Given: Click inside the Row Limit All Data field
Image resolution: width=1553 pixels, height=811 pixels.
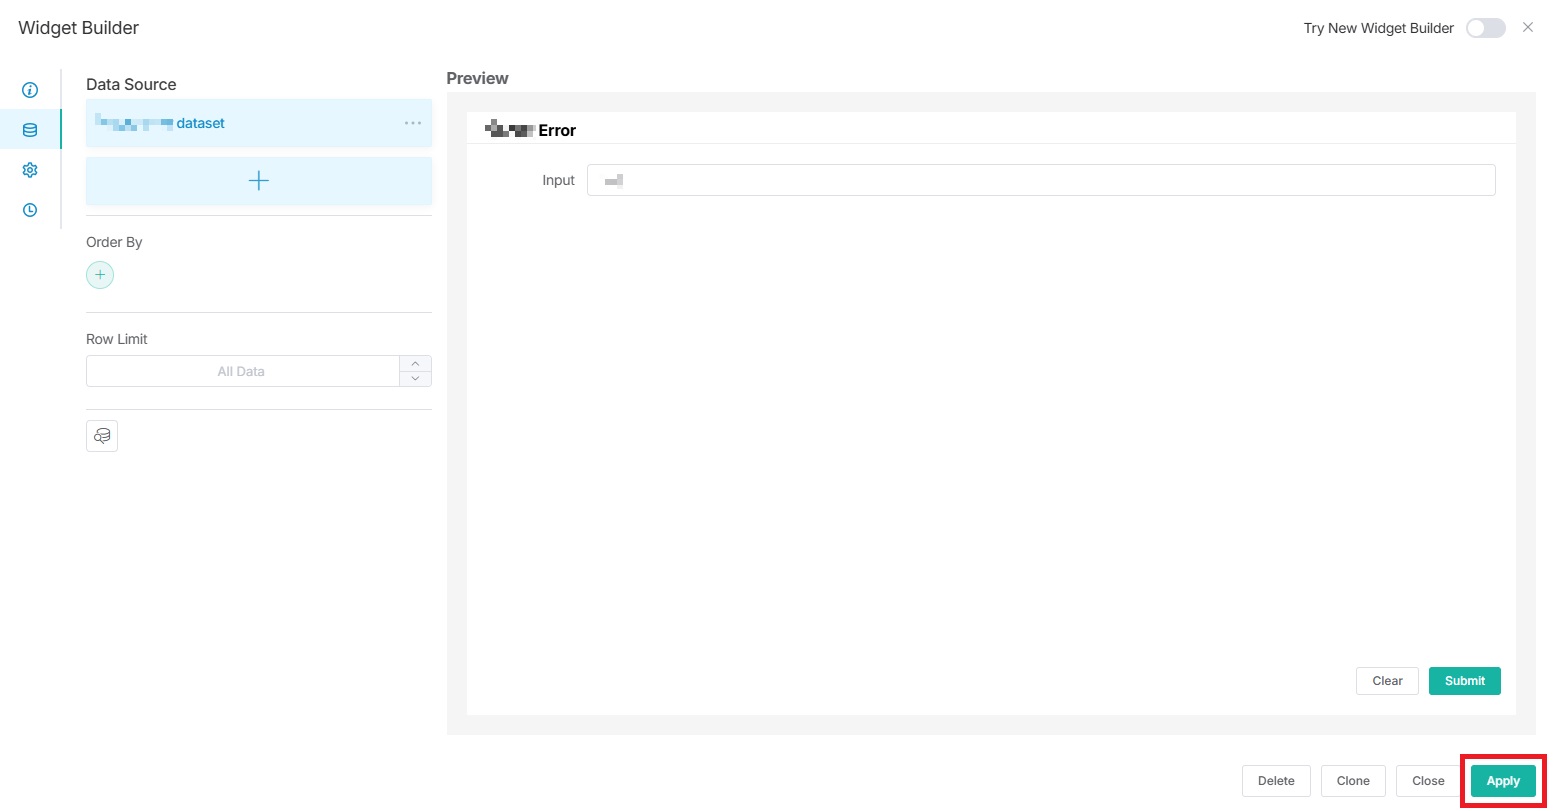Looking at the screenshot, I should pos(240,370).
